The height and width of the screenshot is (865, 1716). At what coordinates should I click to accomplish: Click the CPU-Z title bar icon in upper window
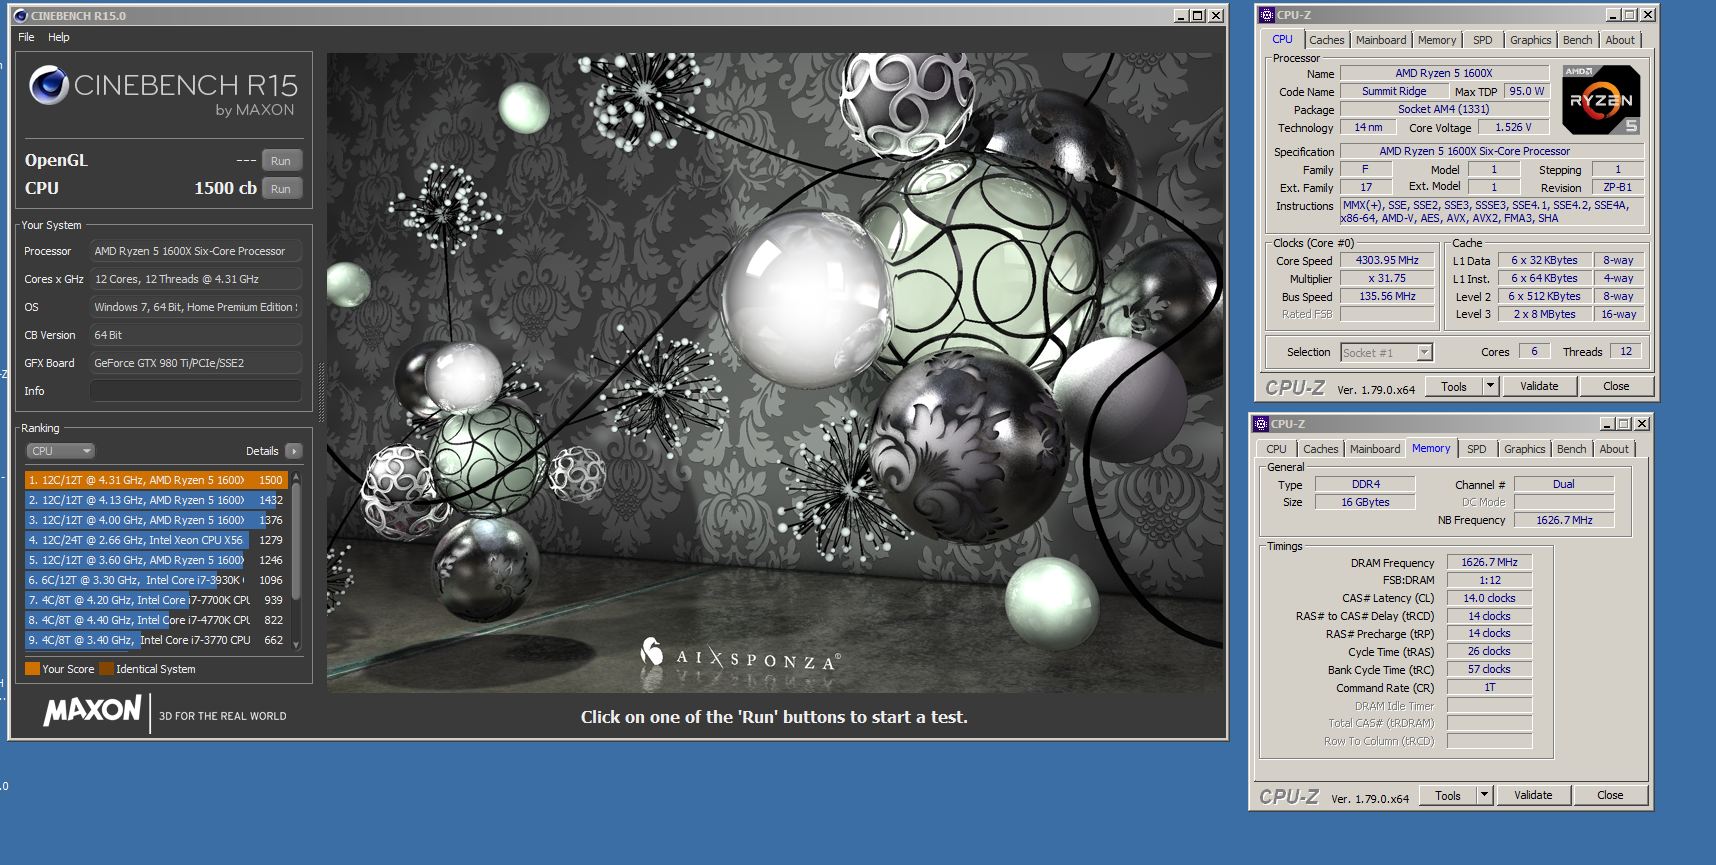pos(1267,15)
